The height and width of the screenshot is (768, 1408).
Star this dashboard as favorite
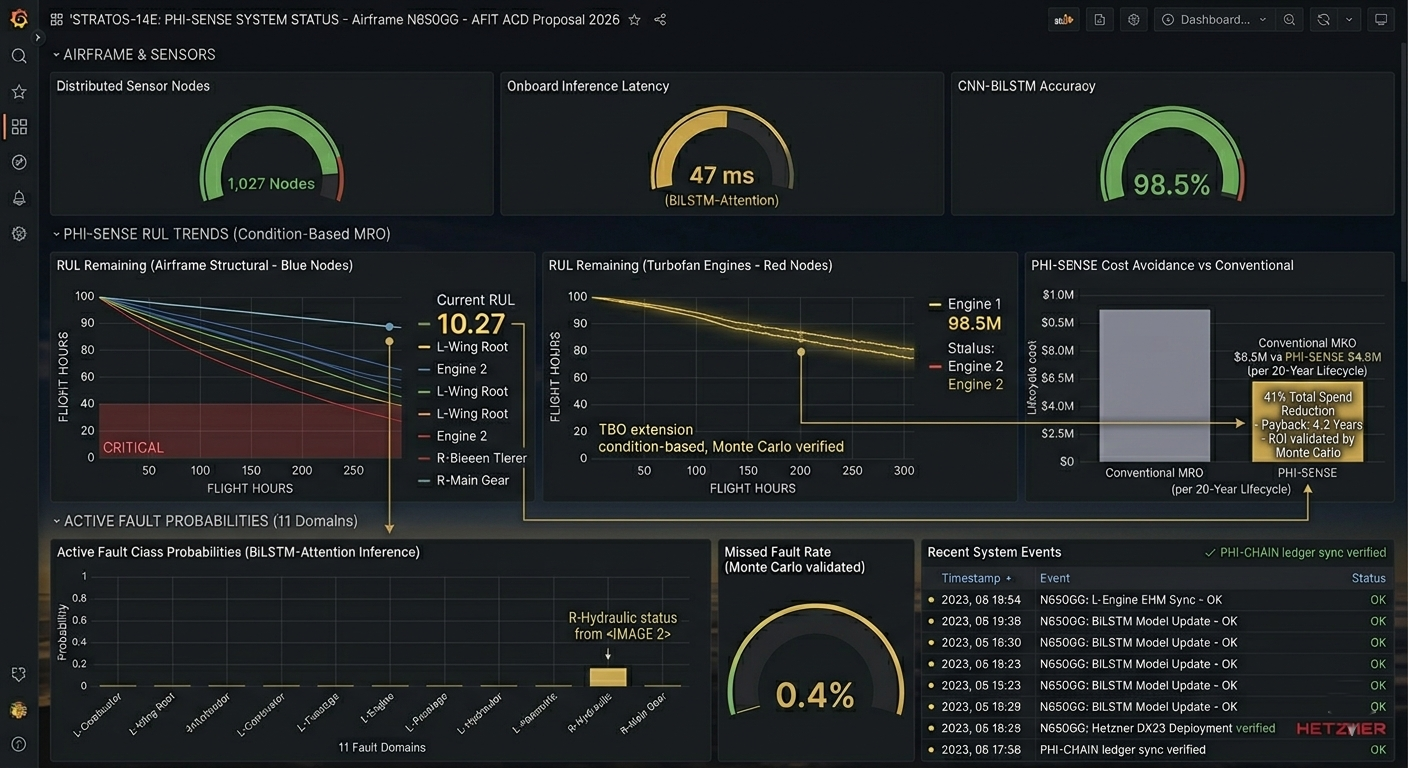pos(634,19)
